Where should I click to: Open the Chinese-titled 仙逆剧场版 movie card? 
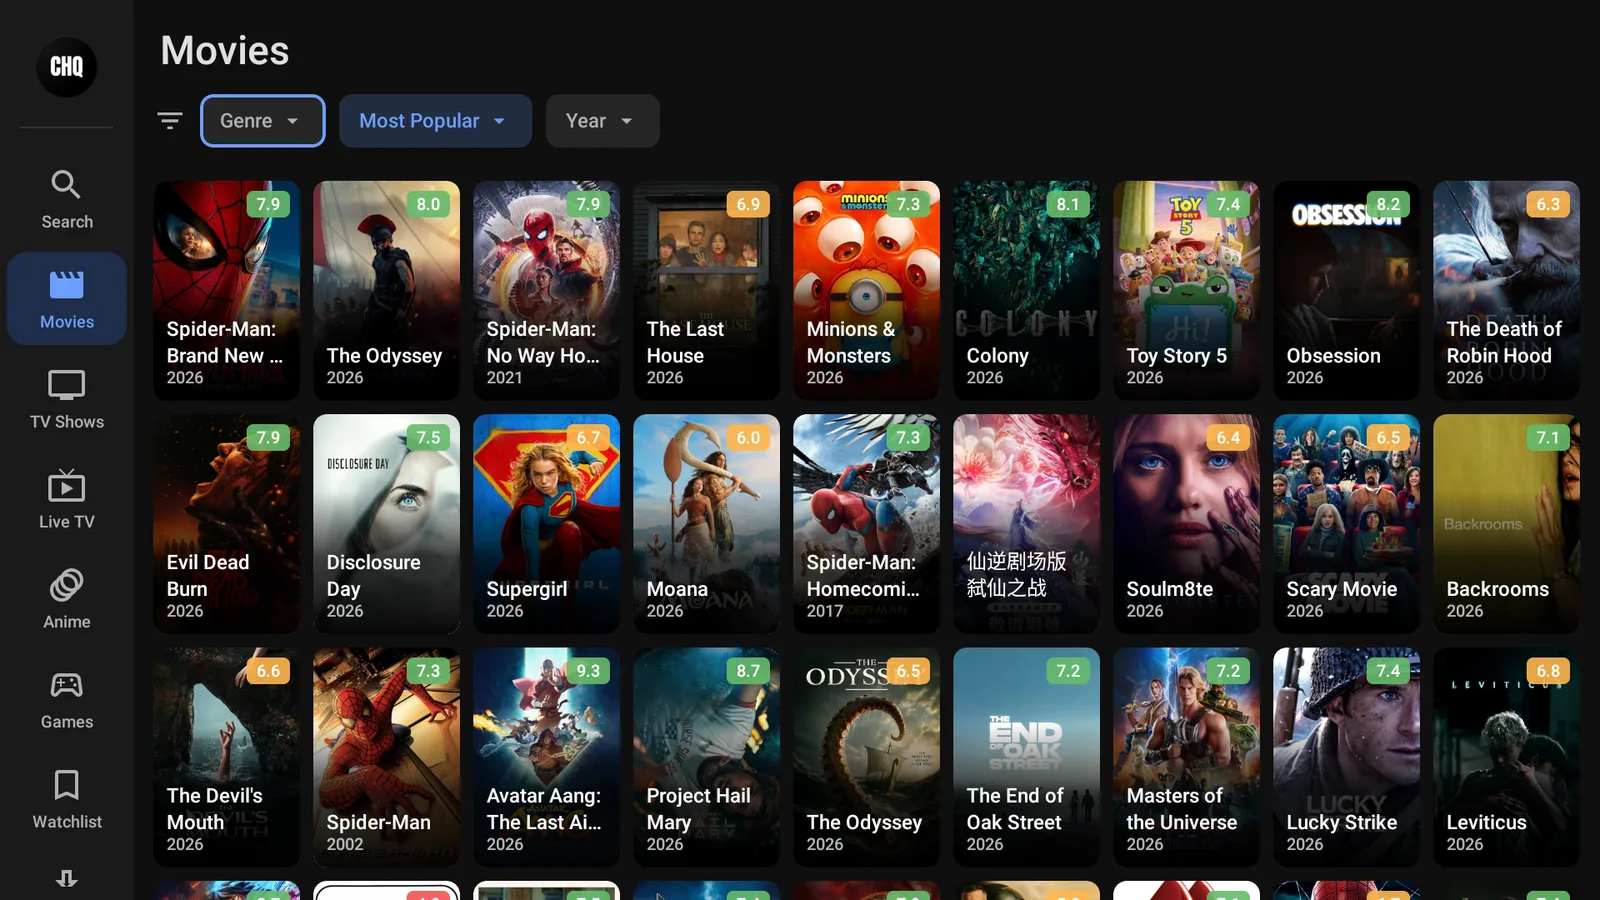coord(1027,524)
